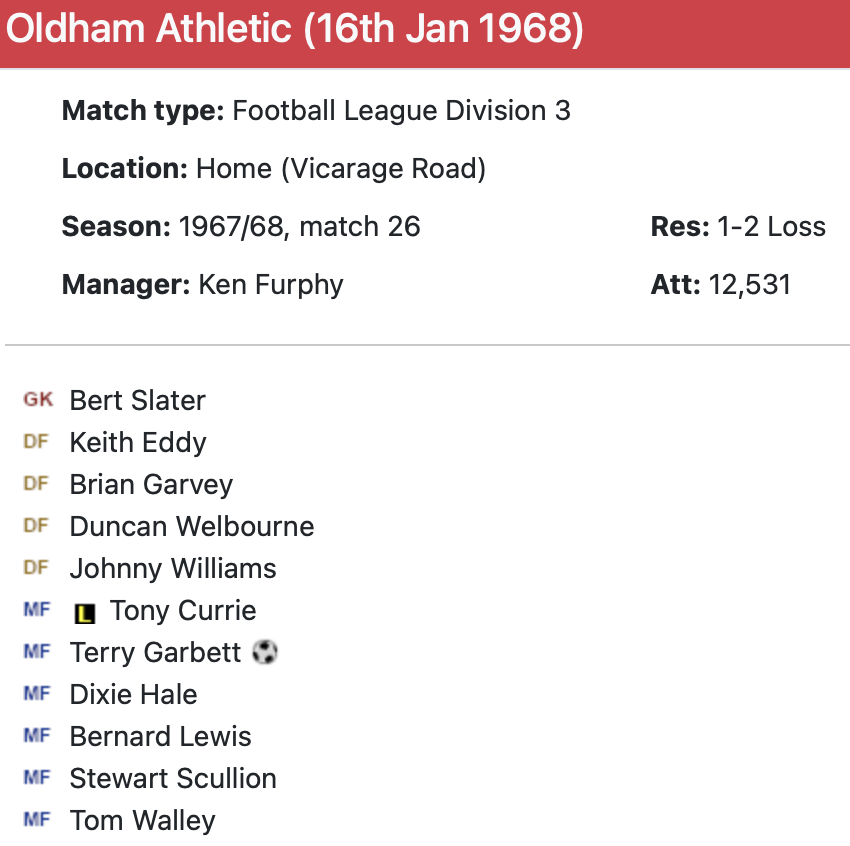Screen dimensions: 850x846
Task: Click the football goal icon after Terry Garbett
Action: (x=265, y=652)
